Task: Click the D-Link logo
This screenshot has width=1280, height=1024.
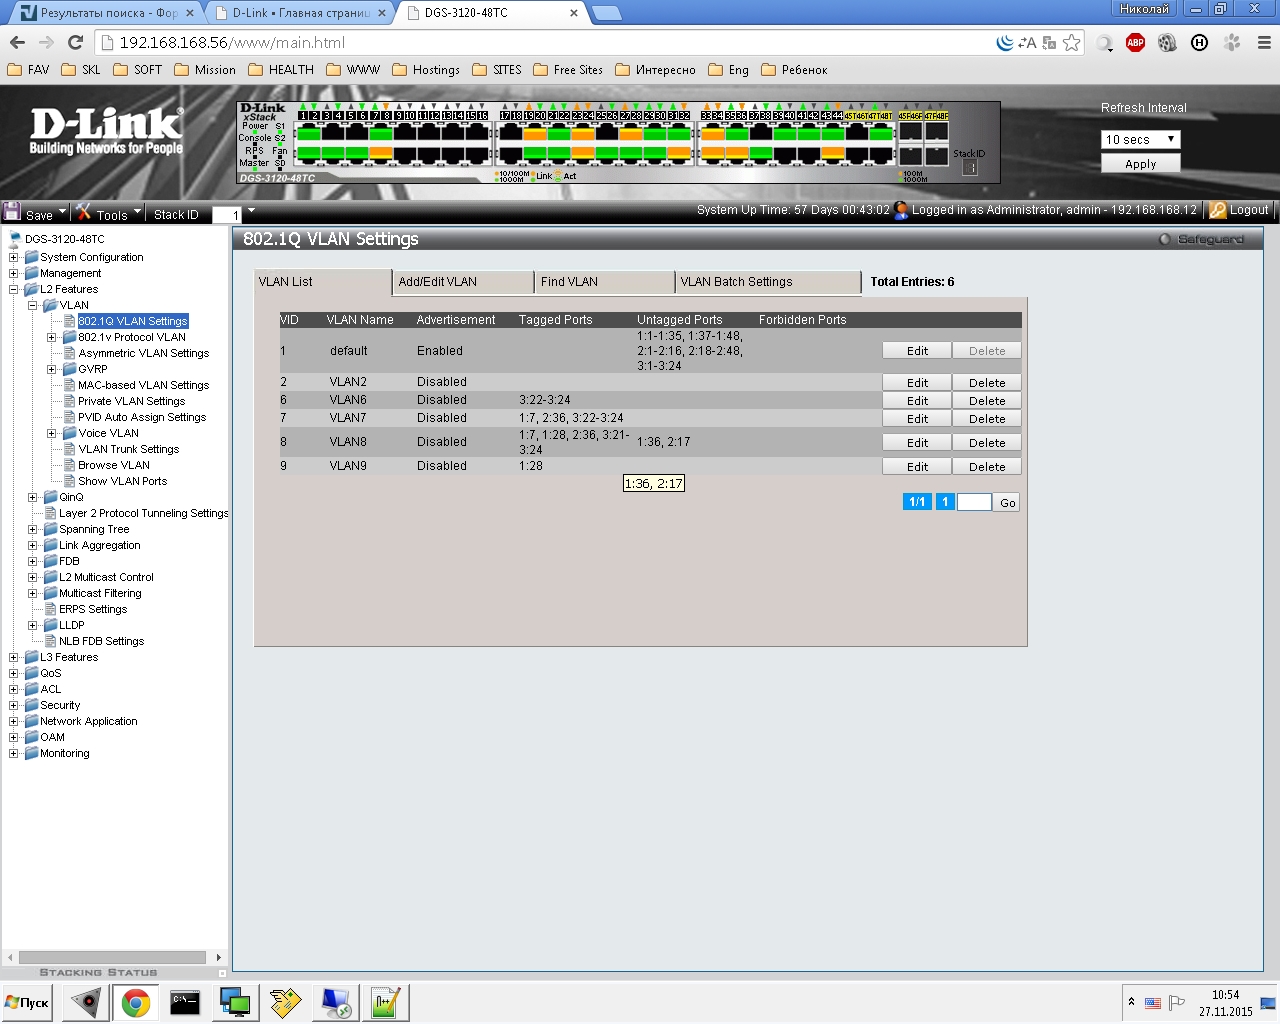Action: 106,132
